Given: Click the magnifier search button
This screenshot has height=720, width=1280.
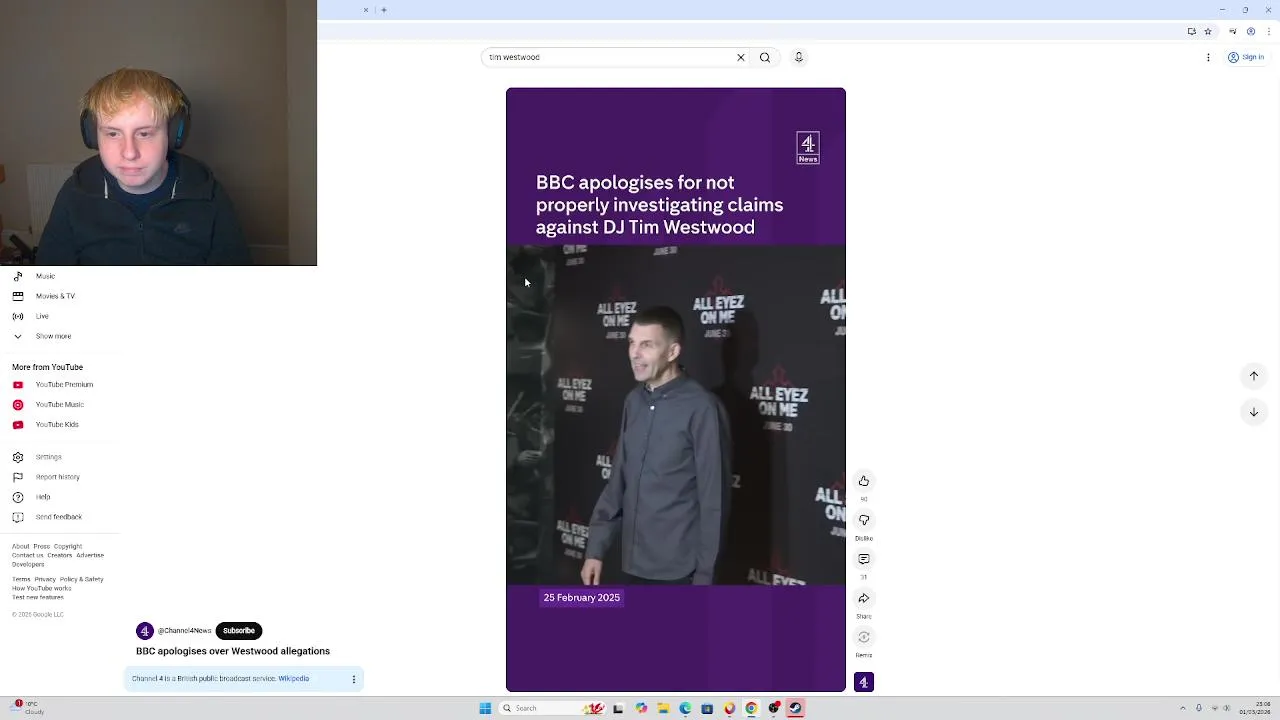Looking at the screenshot, I should point(765,57).
